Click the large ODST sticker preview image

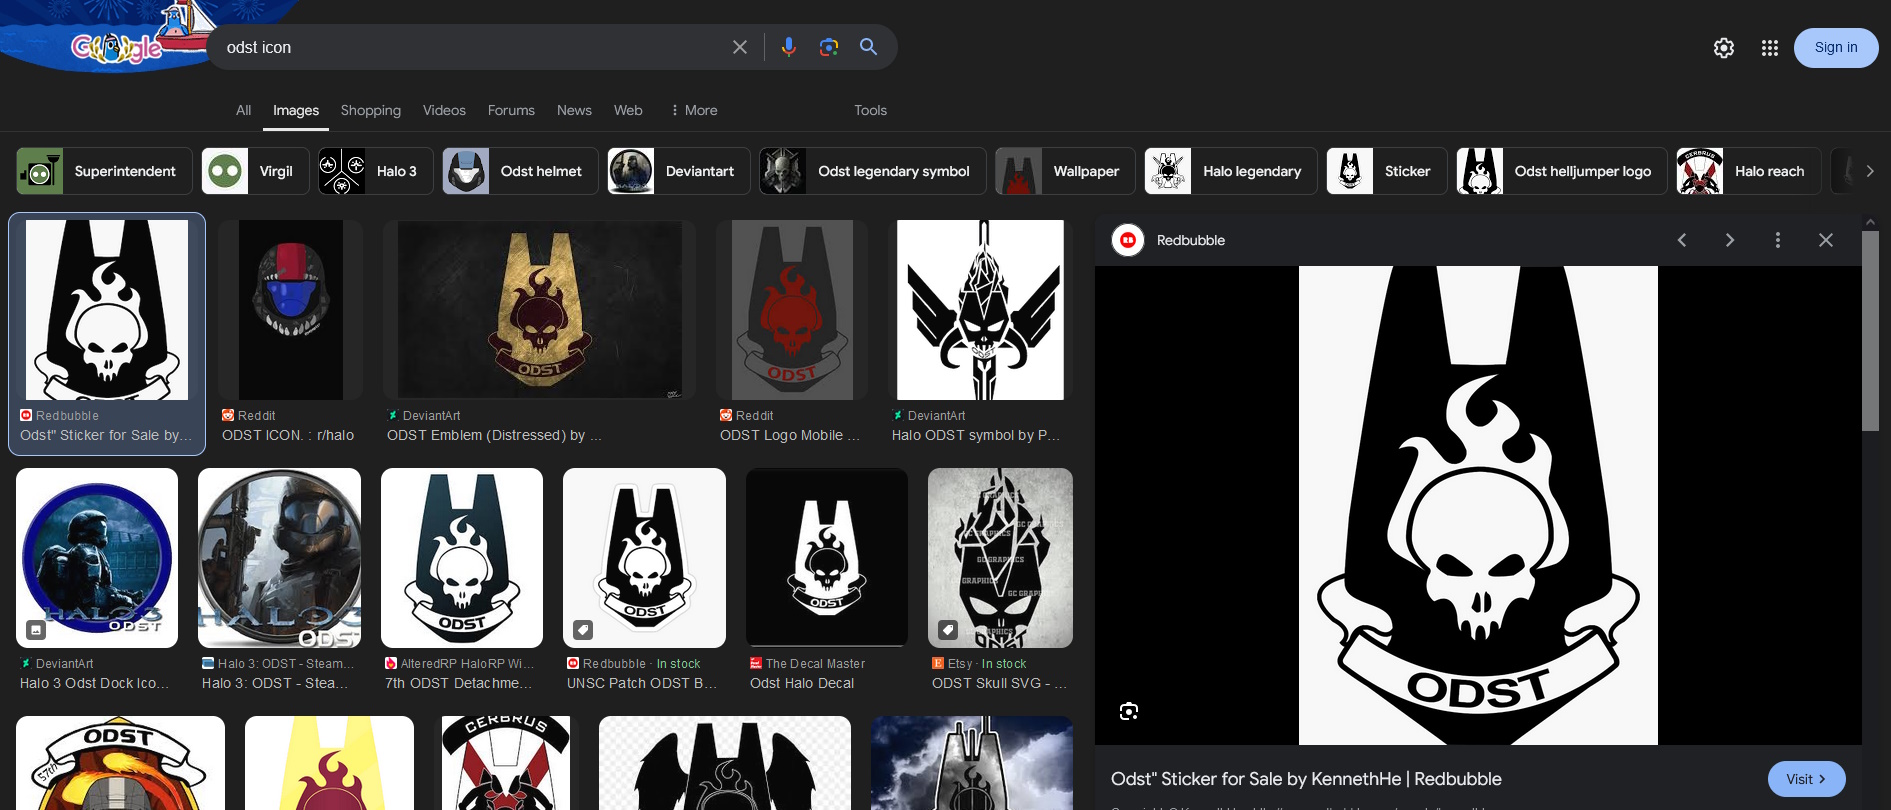(1478, 505)
